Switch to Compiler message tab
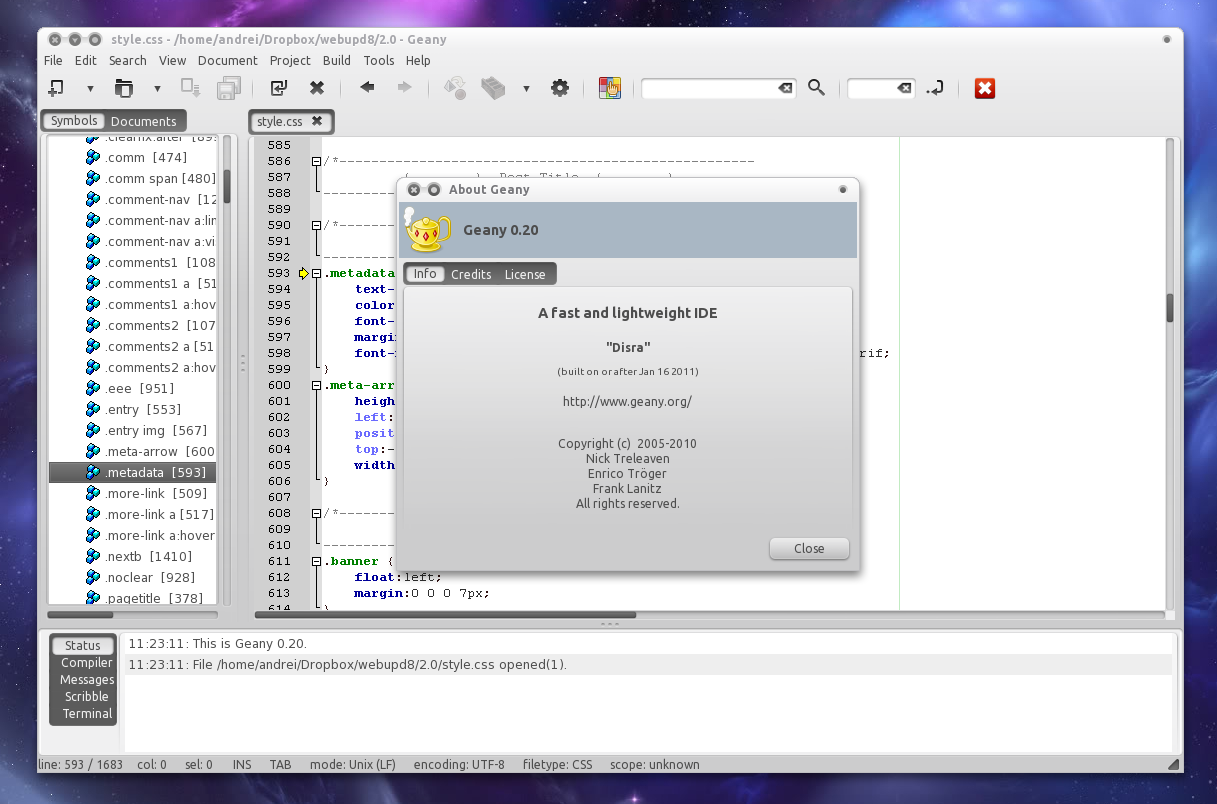Image resolution: width=1217 pixels, height=804 pixels. (x=87, y=663)
